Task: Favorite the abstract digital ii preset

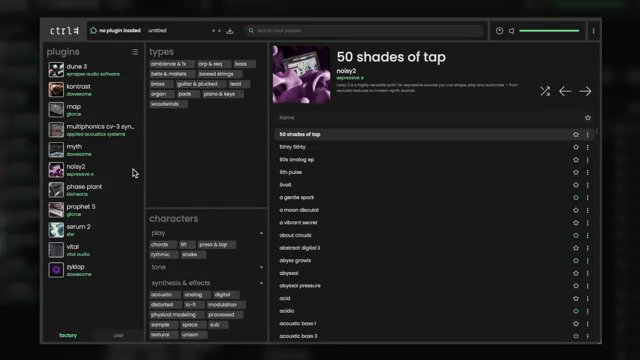Action: pyautogui.click(x=576, y=248)
